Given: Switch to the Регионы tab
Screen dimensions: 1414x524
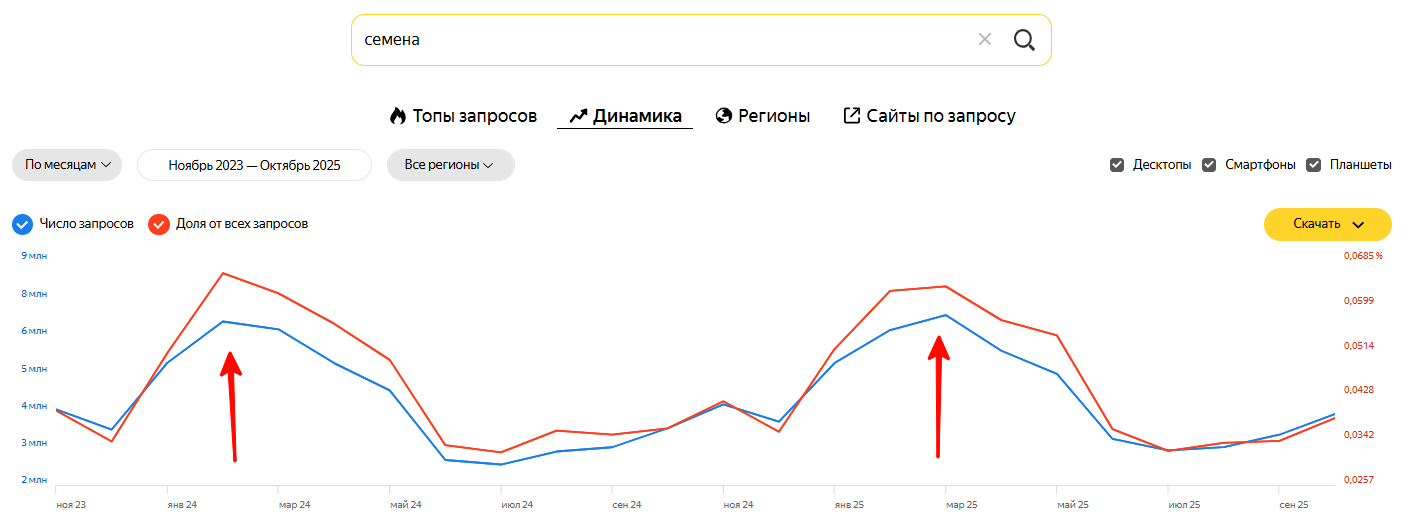Looking at the screenshot, I should (x=774, y=116).
